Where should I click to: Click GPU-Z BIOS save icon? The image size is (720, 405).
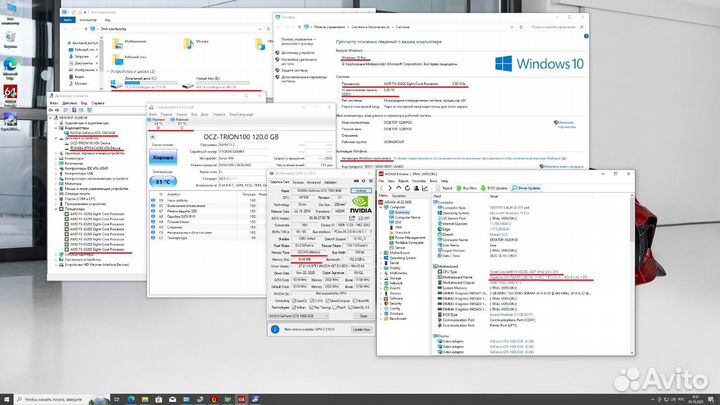pos(352,218)
